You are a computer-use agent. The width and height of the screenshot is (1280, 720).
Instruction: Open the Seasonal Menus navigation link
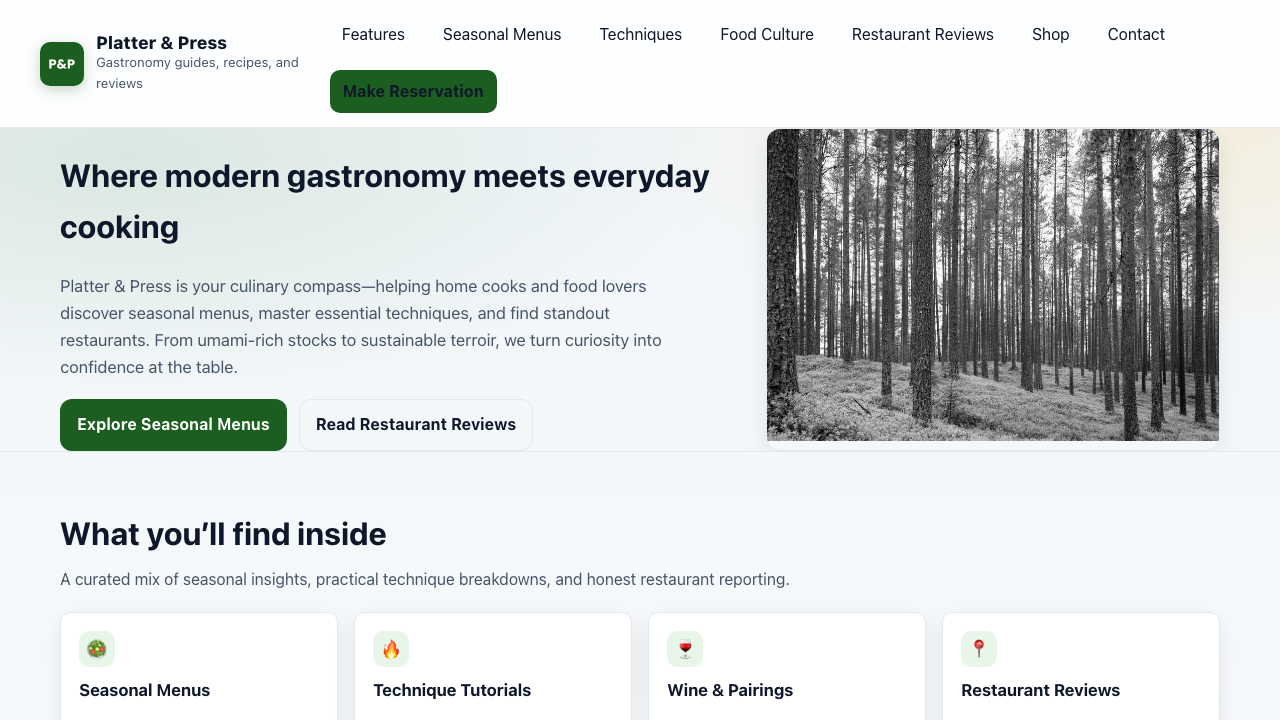pos(502,34)
